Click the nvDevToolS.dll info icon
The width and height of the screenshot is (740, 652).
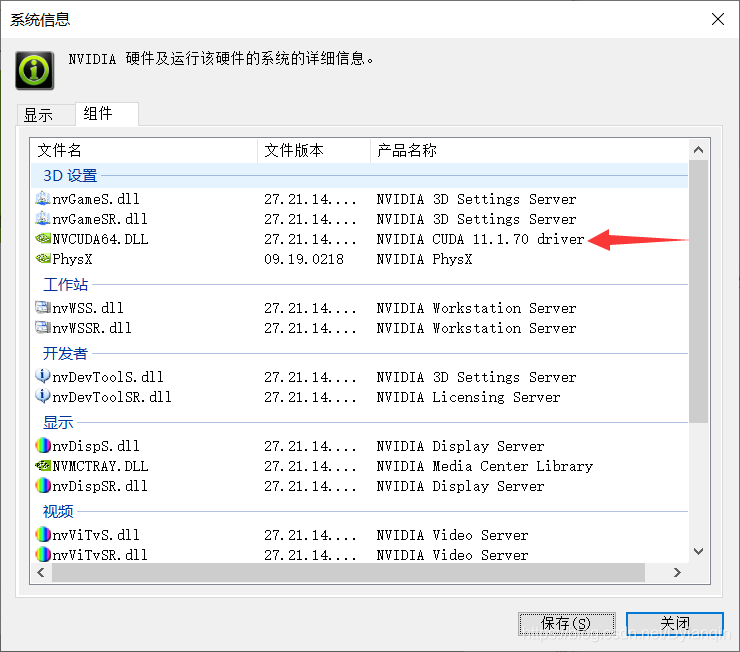(42, 376)
